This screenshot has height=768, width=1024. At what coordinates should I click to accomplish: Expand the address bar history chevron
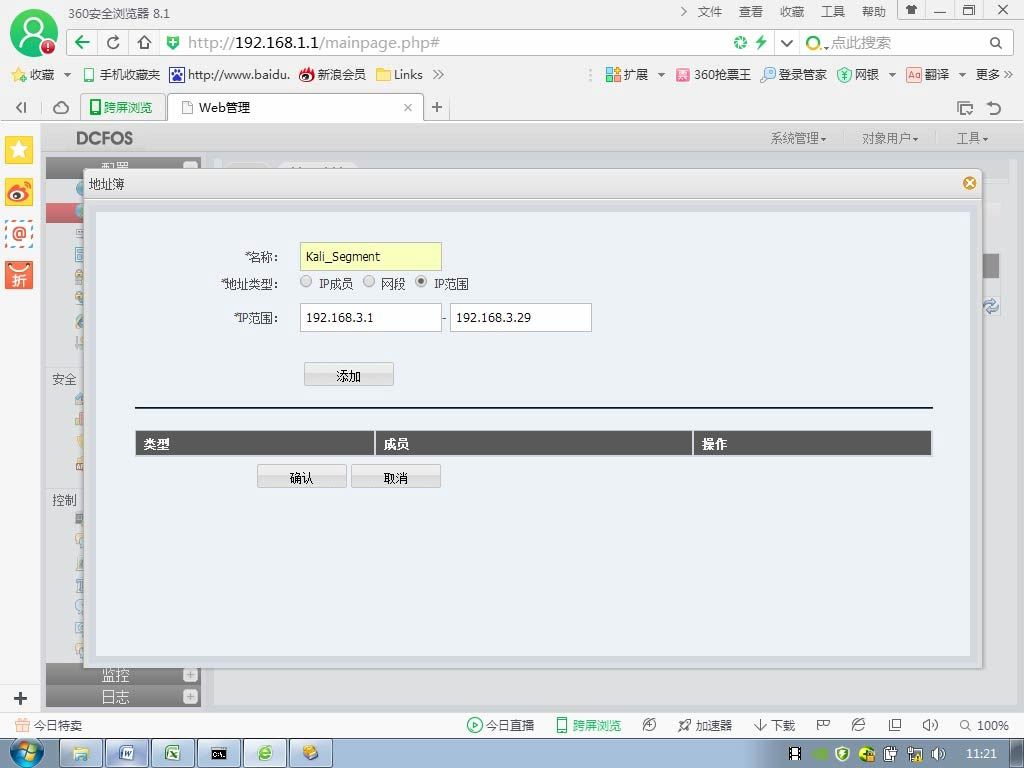pos(787,43)
